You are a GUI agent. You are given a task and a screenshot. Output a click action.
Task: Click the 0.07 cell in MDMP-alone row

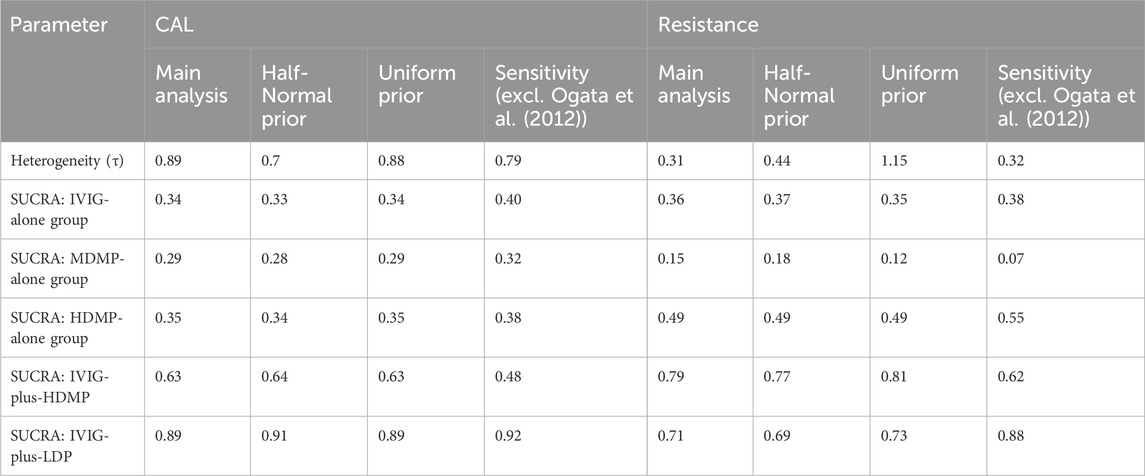click(1011, 258)
